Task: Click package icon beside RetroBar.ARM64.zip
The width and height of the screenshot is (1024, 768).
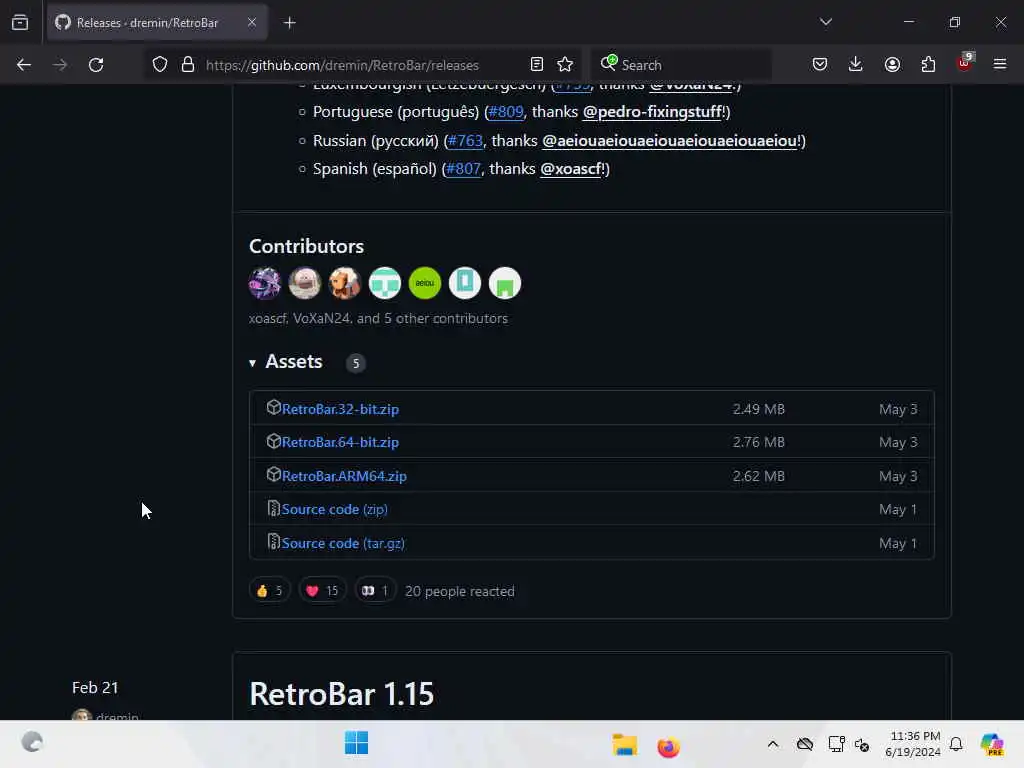Action: click(274, 474)
